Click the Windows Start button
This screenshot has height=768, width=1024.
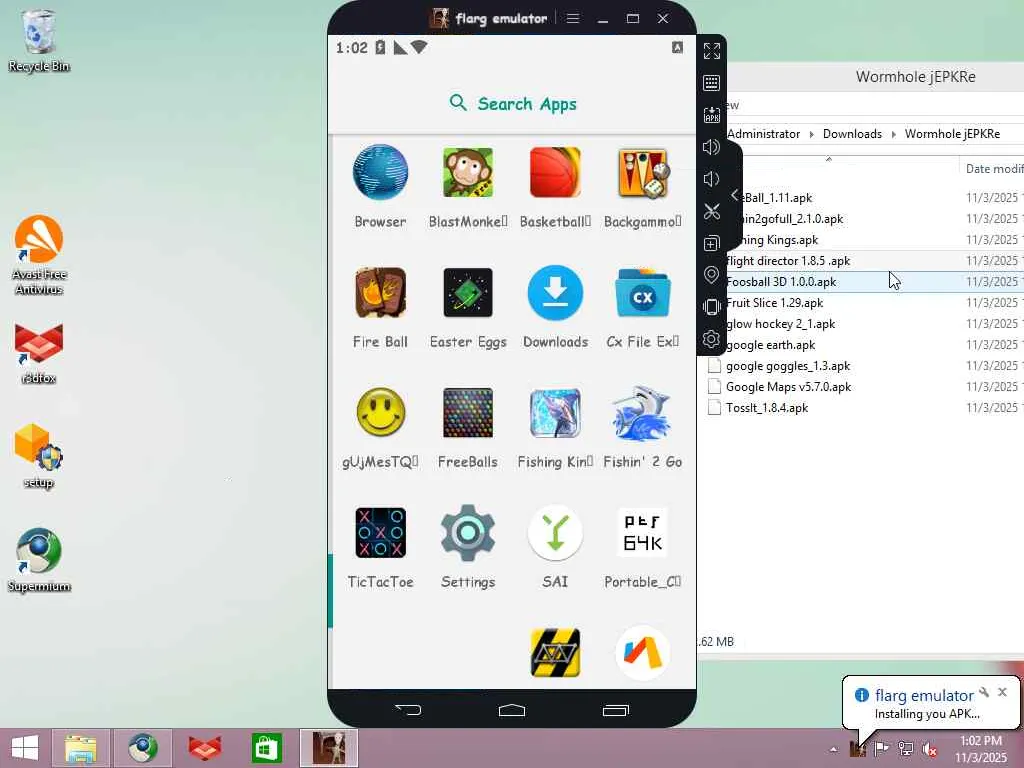click(x=25, y=748)
